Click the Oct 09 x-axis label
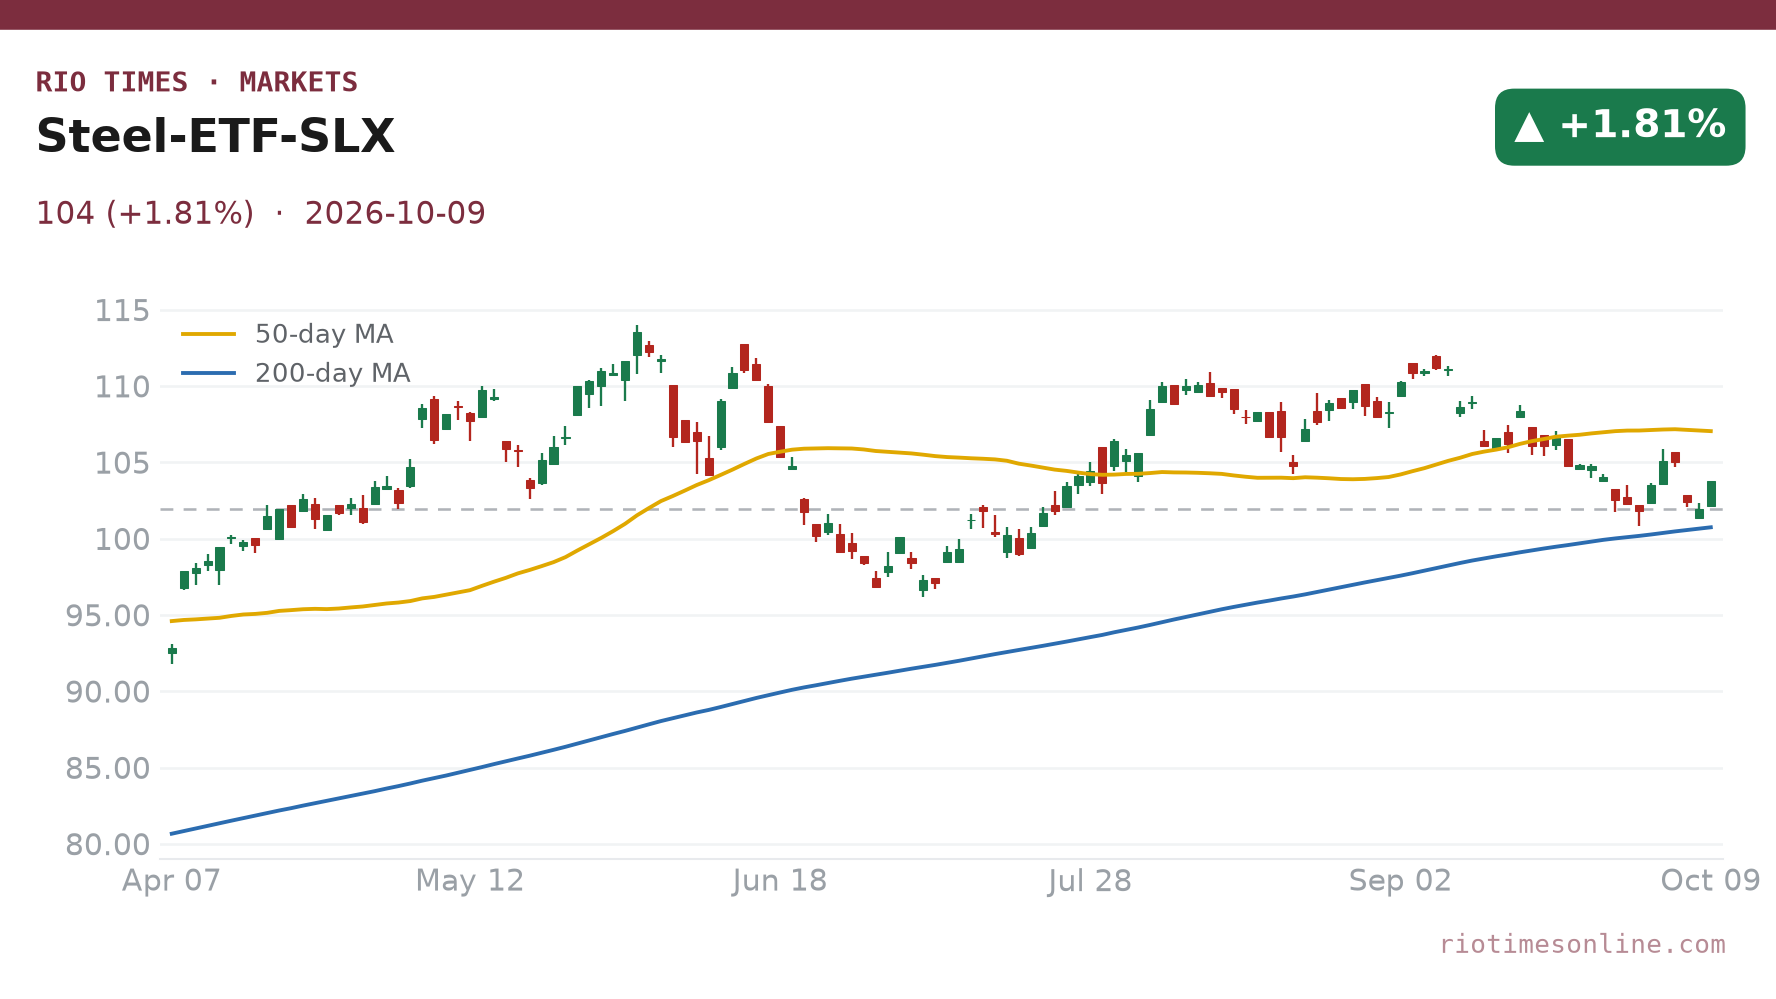1776x999 pixels. tap(1710, 880)
